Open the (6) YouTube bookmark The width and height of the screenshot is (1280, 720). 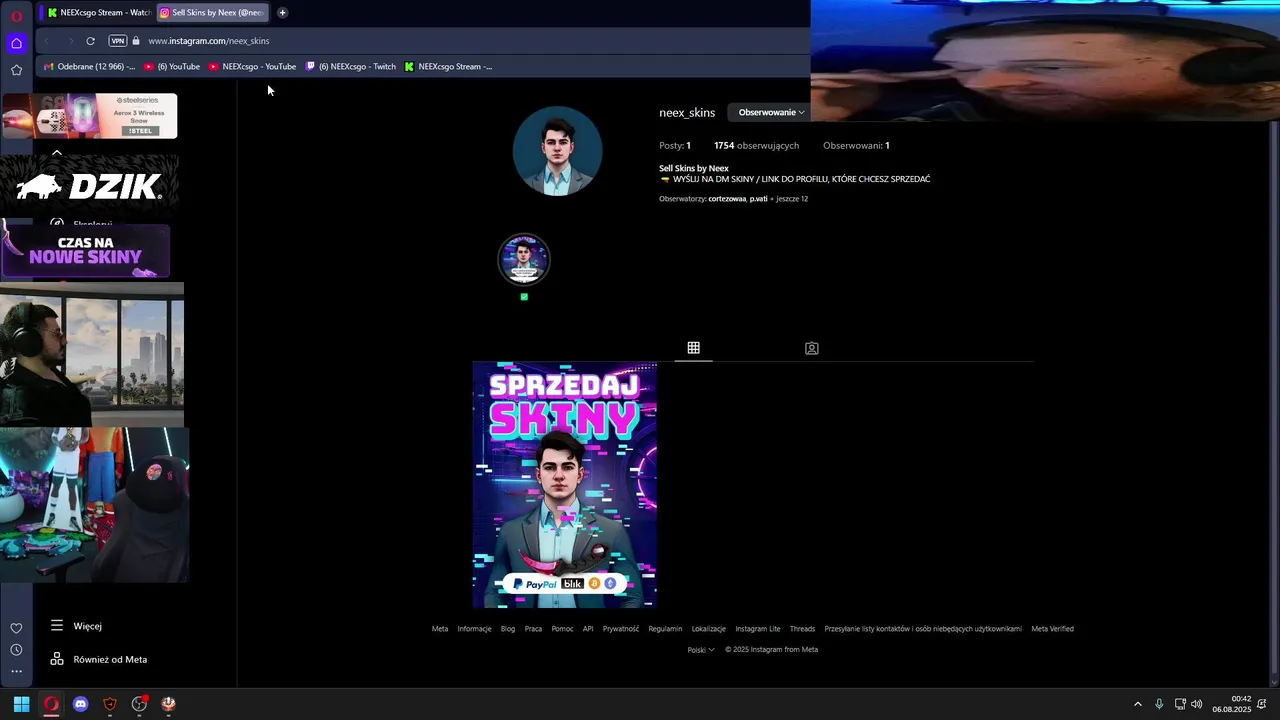point(172,67)
